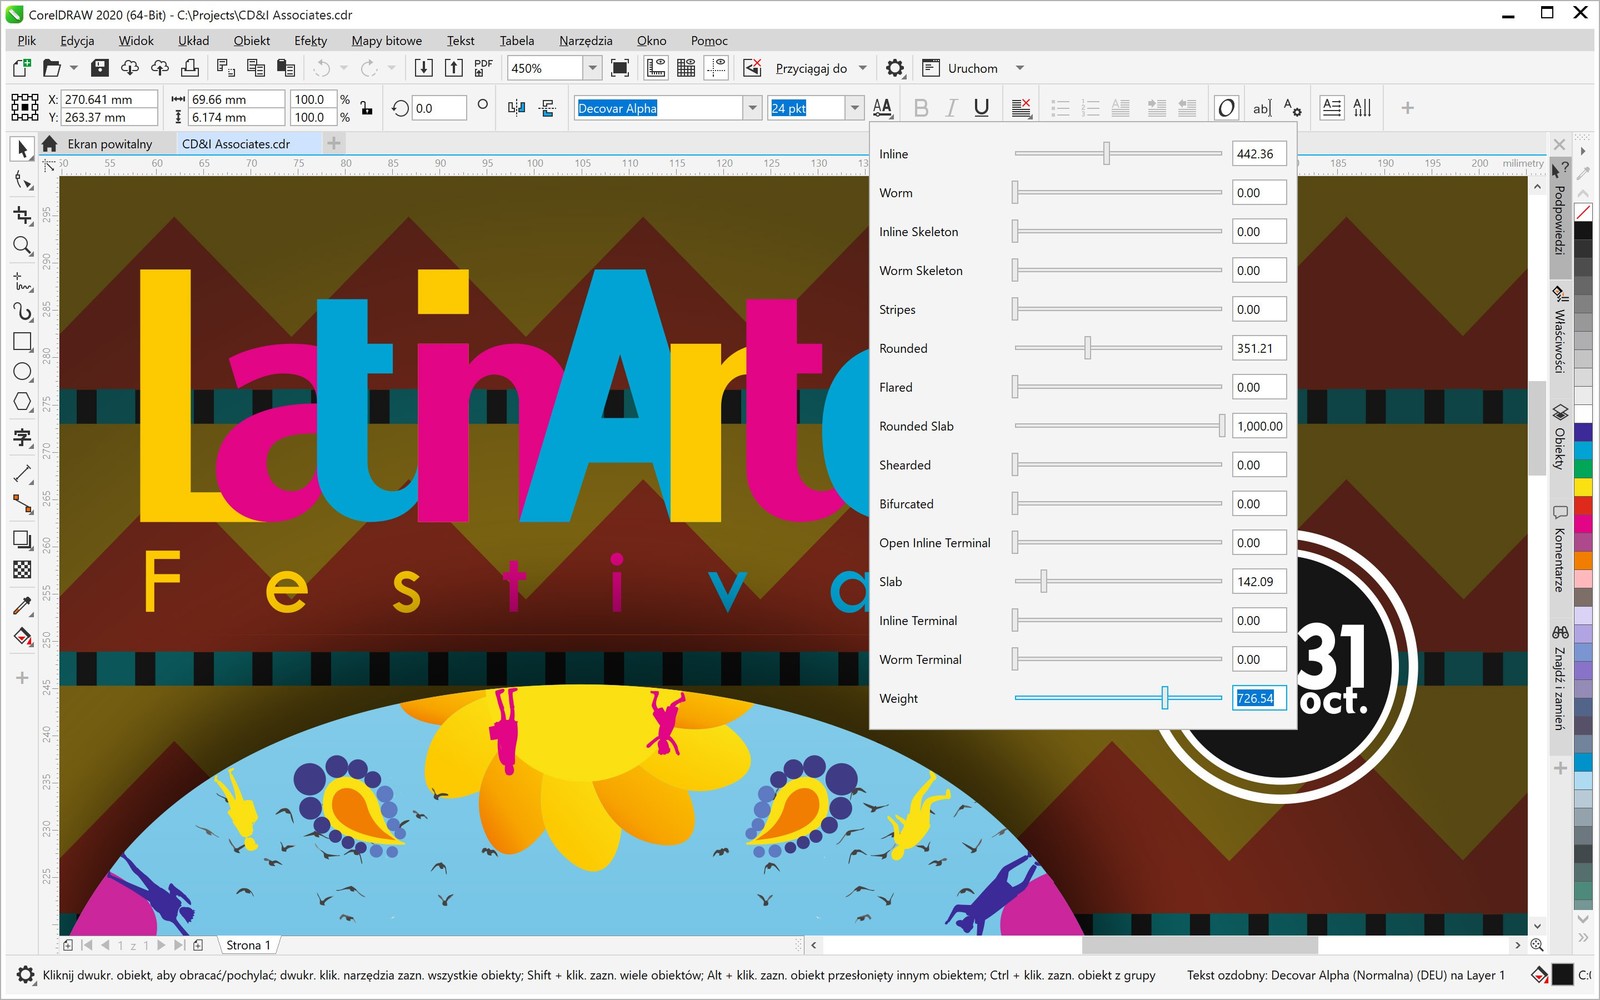This screenshot has width=1600, height=1000.
Task: Toggle the variable fonts button
Action: tap(1226, 108)
